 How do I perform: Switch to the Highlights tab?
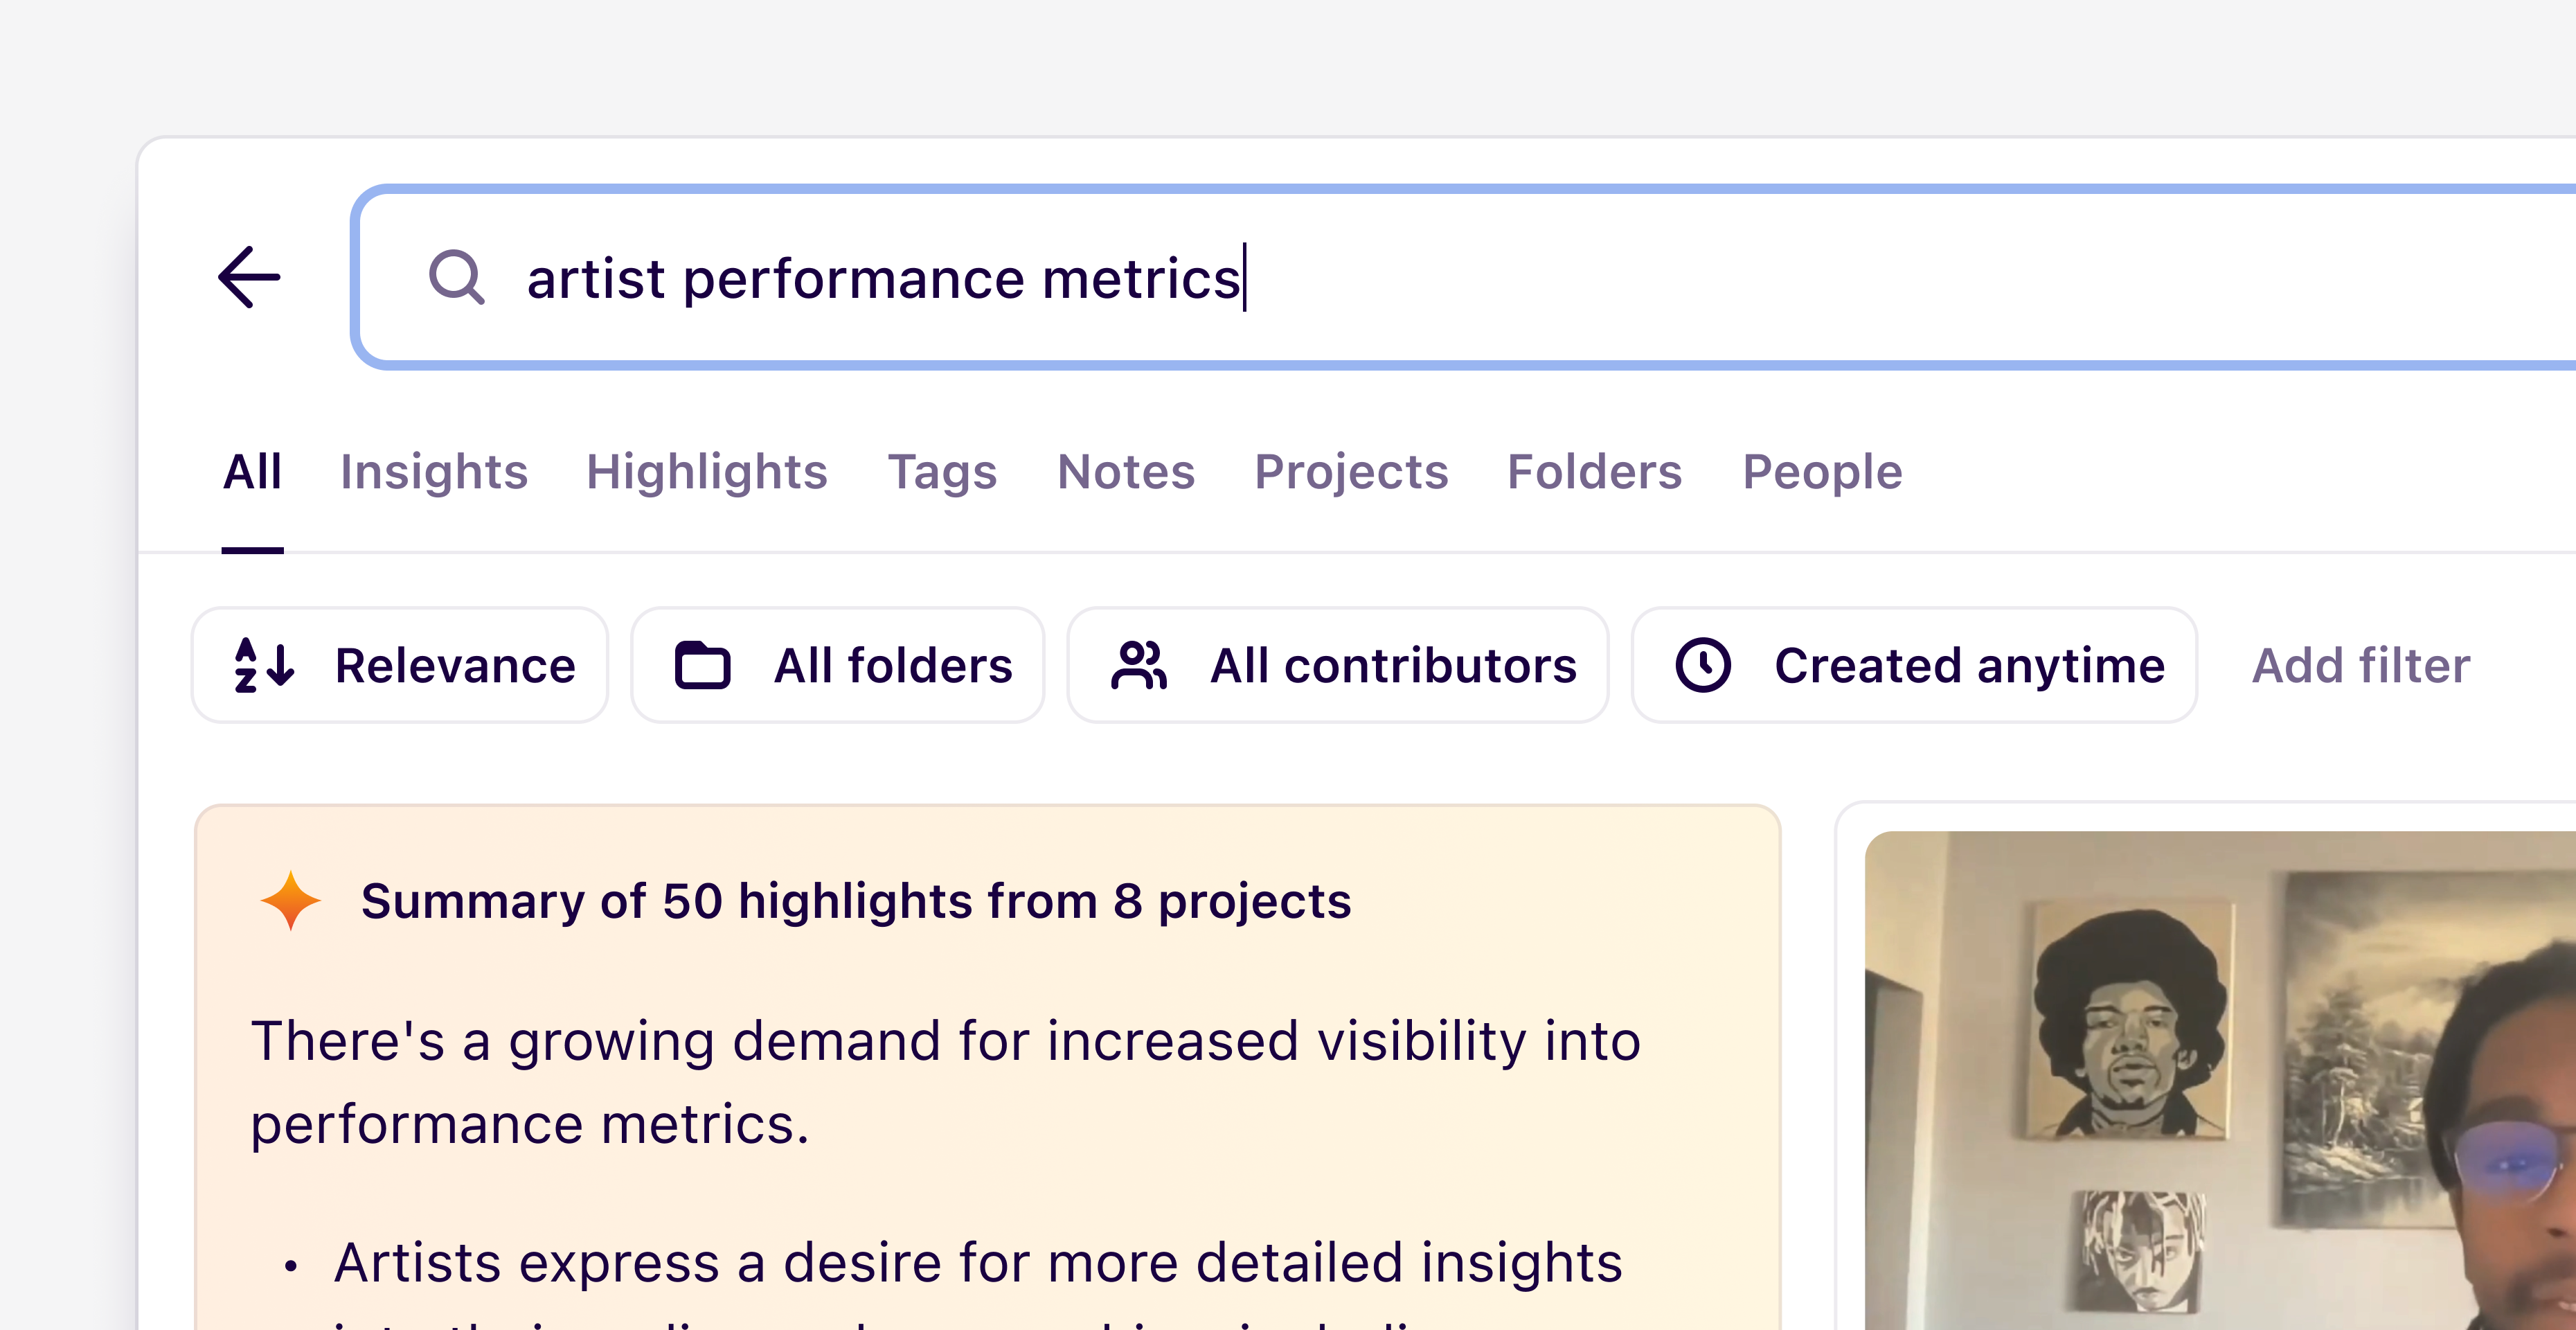(706, 471)
